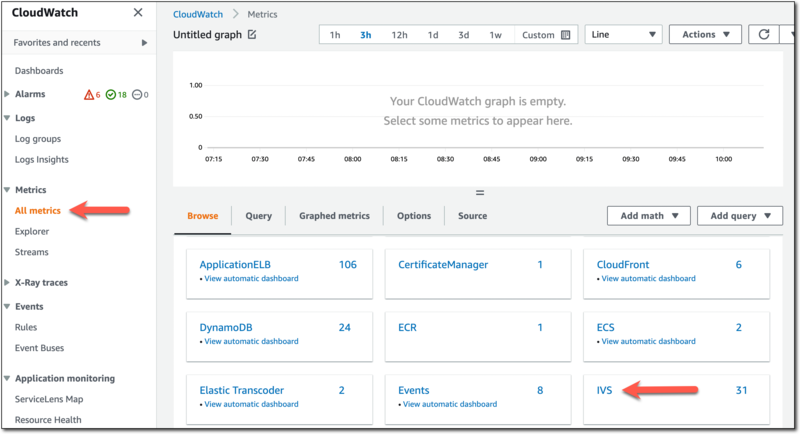The image size is (800, 434).
Task: Refresh the graph with the reload icon
Action: click(764, 34)
